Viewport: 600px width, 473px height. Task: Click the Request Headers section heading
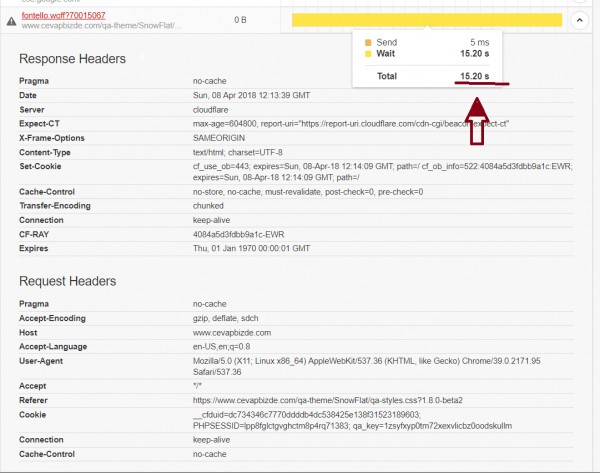click(x=67, y=281)
